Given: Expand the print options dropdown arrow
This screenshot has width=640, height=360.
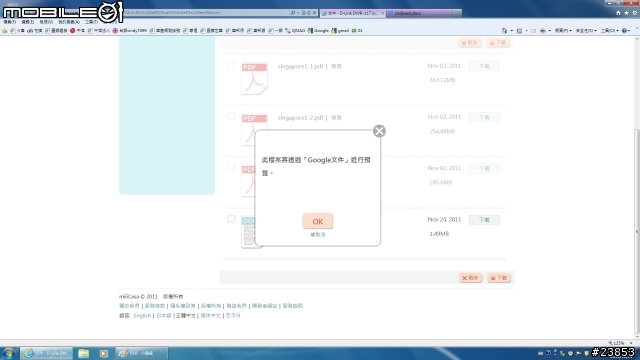Looking at the screenshot, I should point(549,31).
